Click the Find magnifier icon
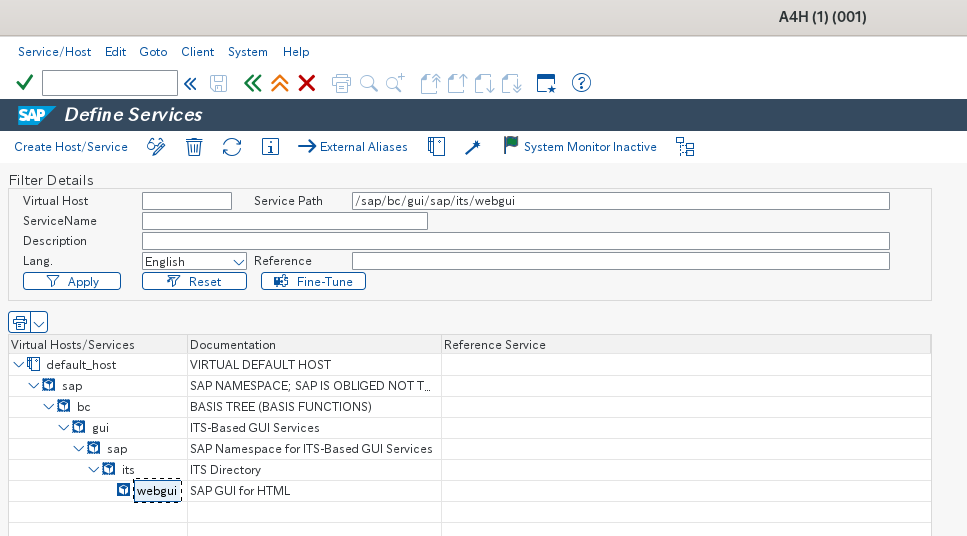Viewport: 967px width, 536px height. point(368,83)
